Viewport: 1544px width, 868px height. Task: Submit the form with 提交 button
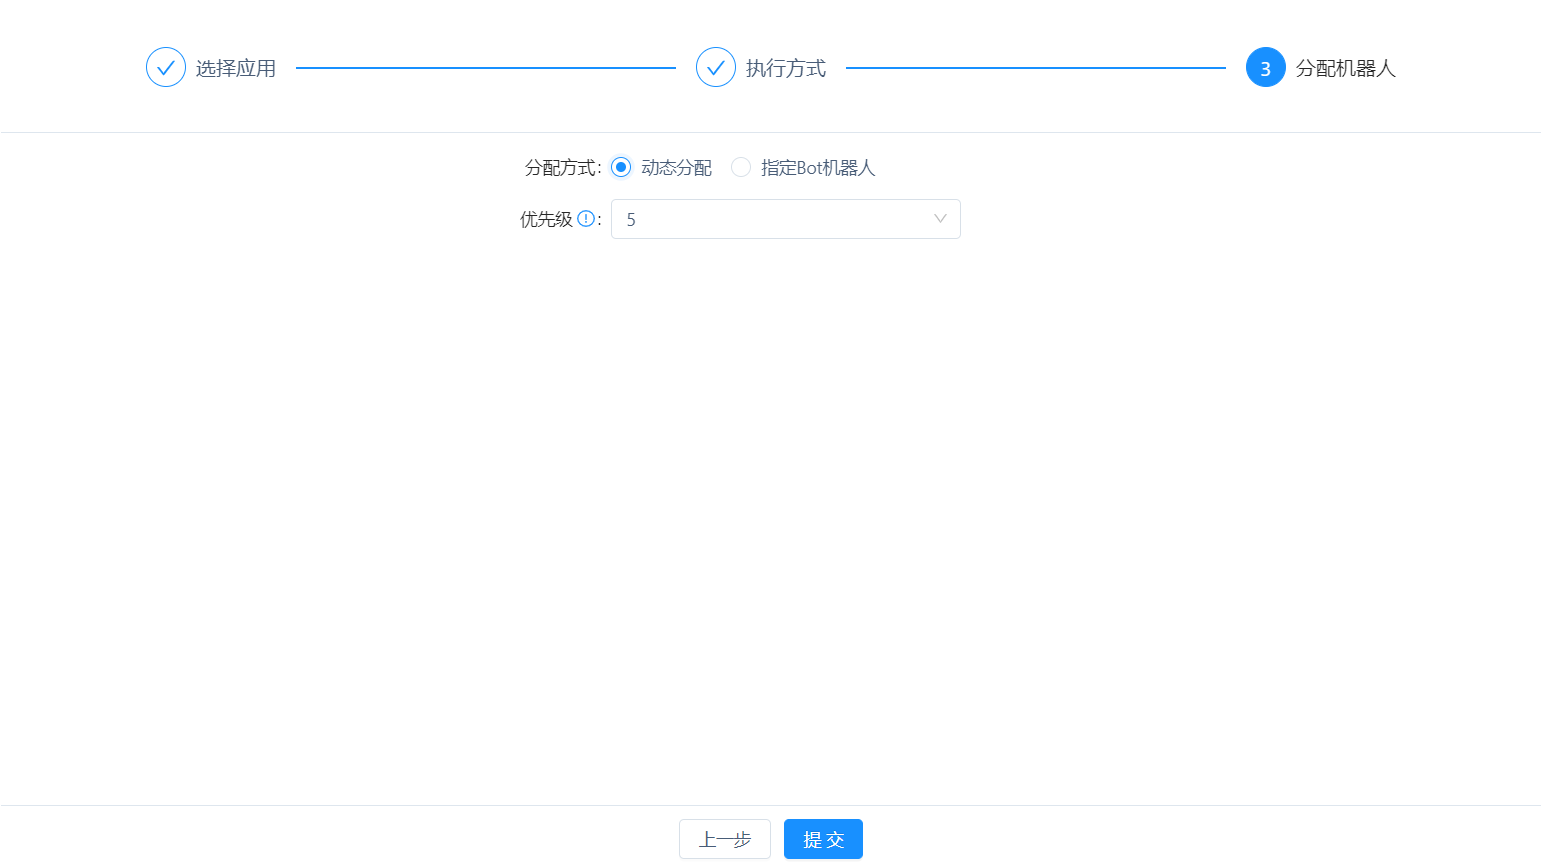(823, 839)
